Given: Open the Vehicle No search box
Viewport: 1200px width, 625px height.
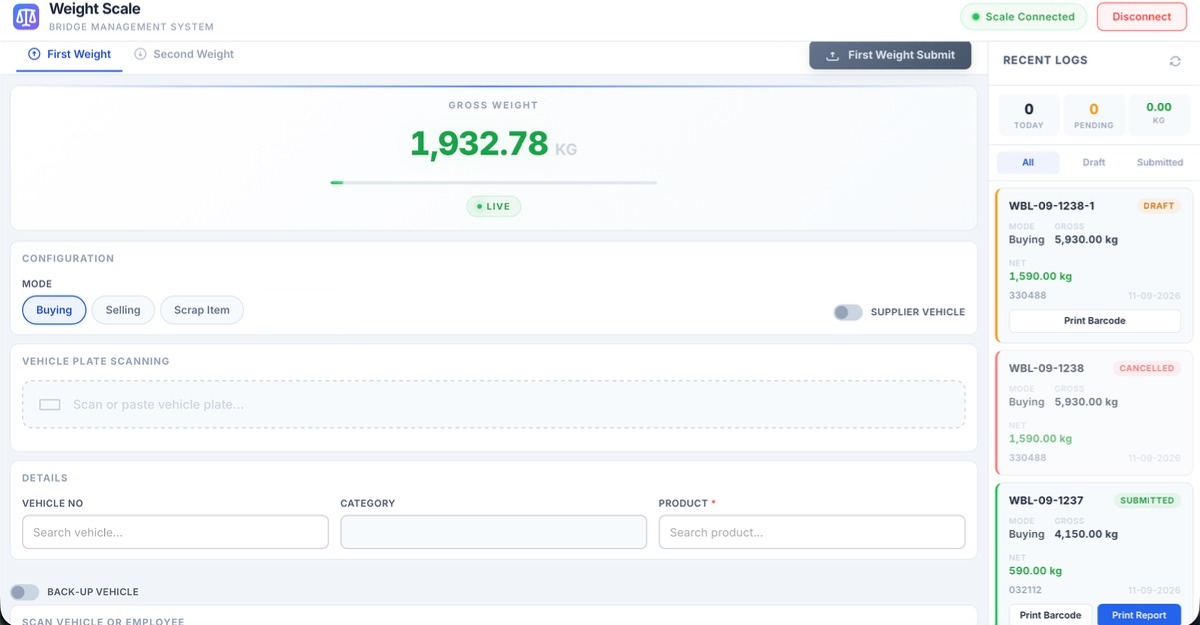Looking at the screenshot, I should (175, 532).
